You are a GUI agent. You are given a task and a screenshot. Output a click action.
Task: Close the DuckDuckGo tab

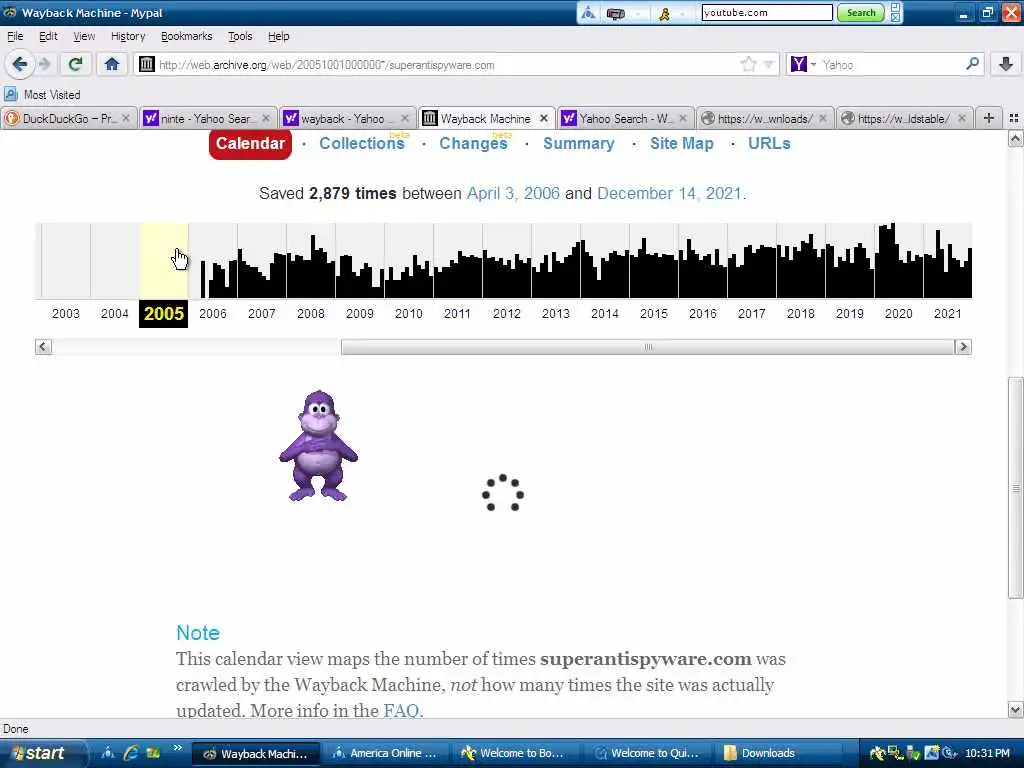point(126,118)
